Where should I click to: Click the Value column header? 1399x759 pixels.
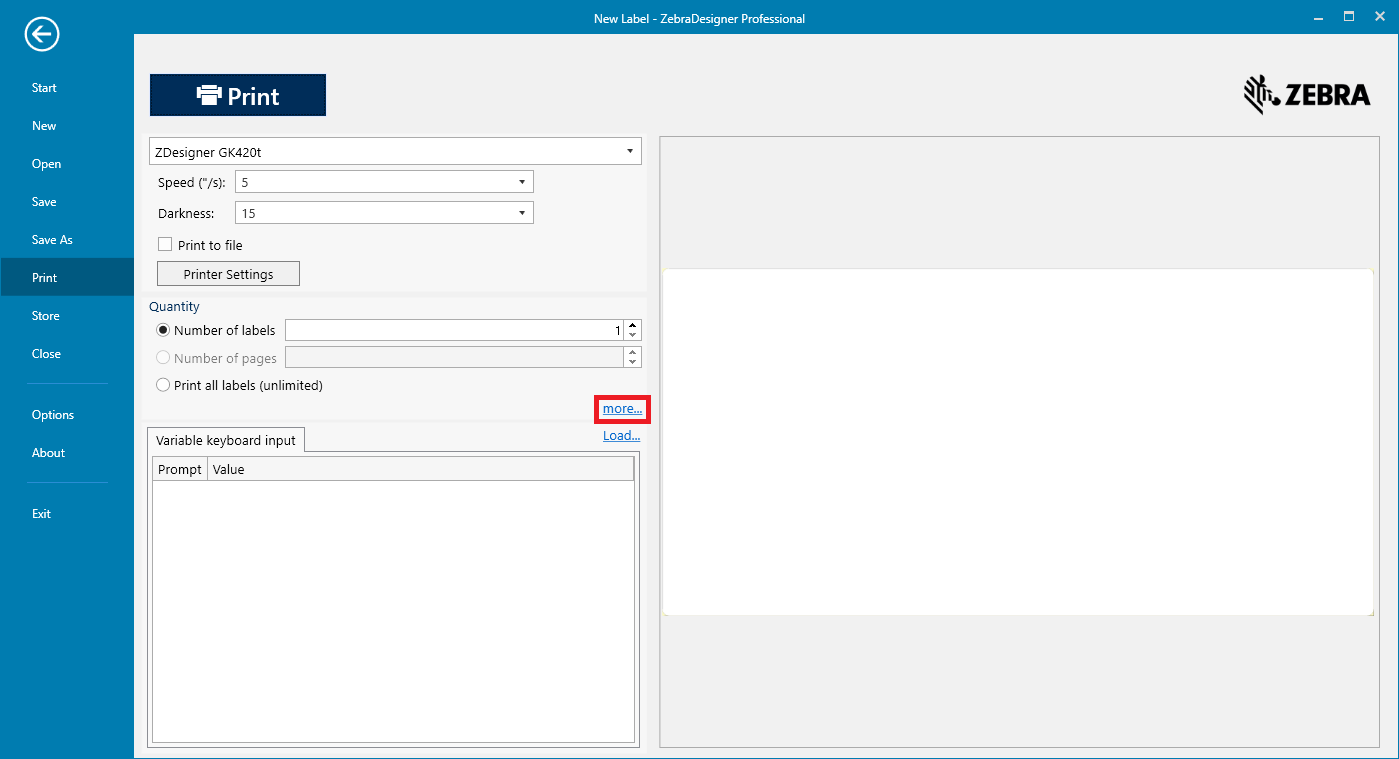[x=421, y=469]
